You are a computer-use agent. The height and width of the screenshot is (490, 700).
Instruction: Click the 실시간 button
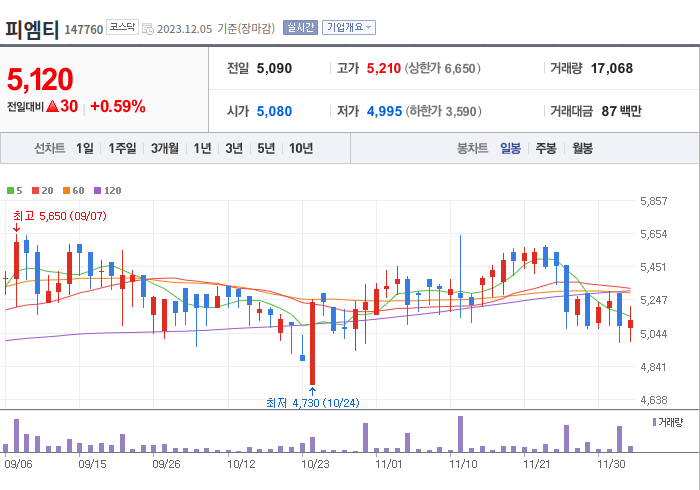point(300,28)
